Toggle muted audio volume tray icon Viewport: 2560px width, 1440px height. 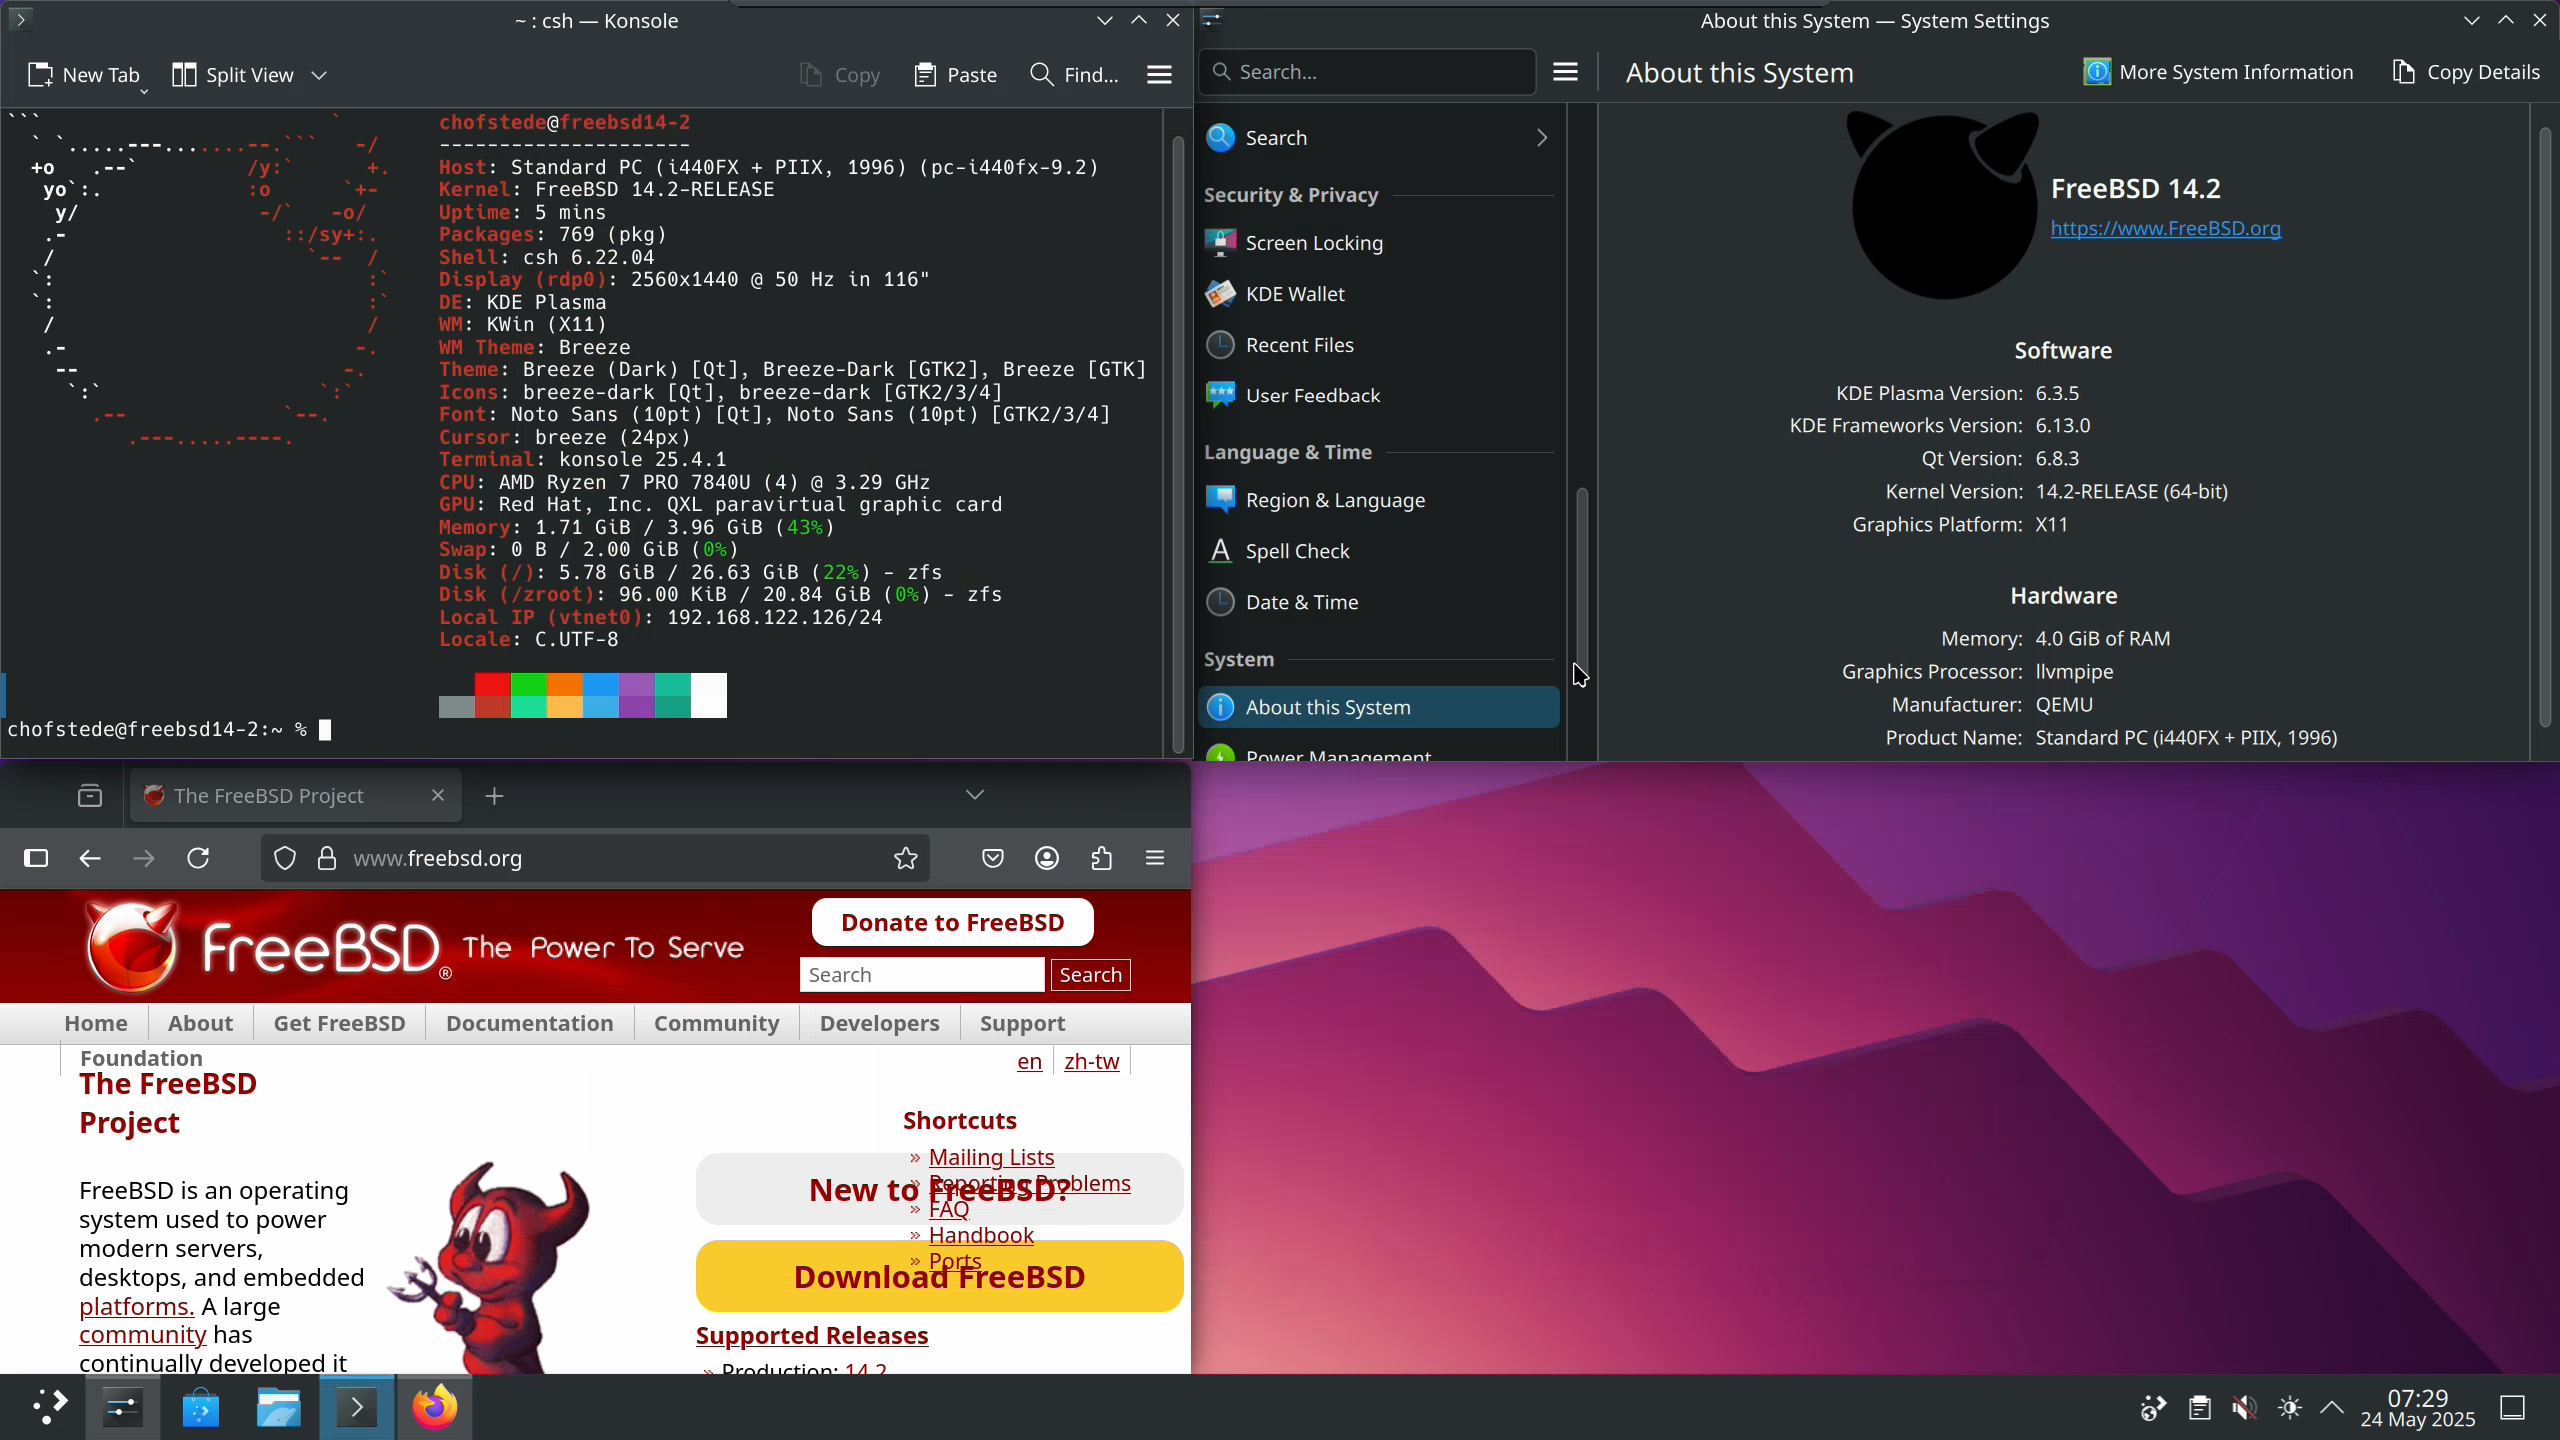(2244, 1408)
